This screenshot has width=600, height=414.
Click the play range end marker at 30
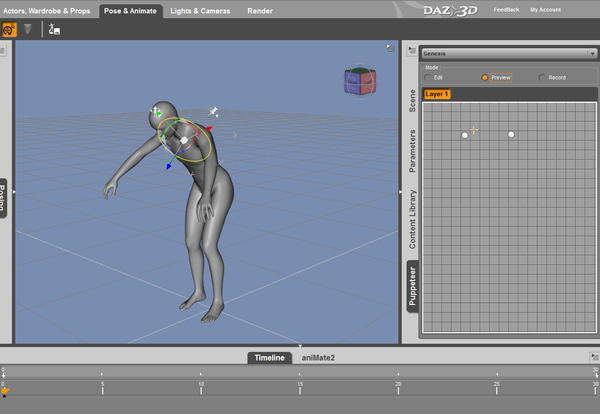(596, 373)
